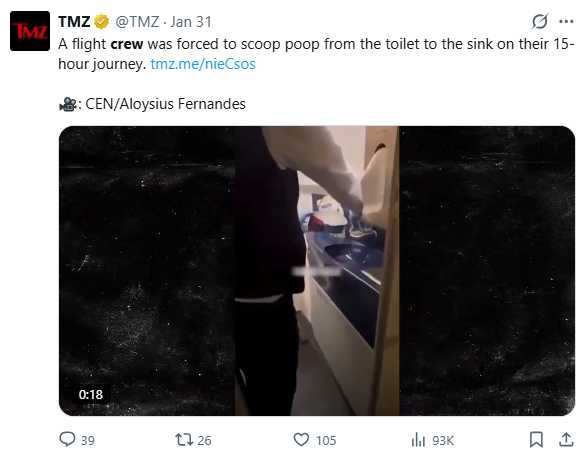Share the post using the upload arrow
582x457 pixels.
566,440
